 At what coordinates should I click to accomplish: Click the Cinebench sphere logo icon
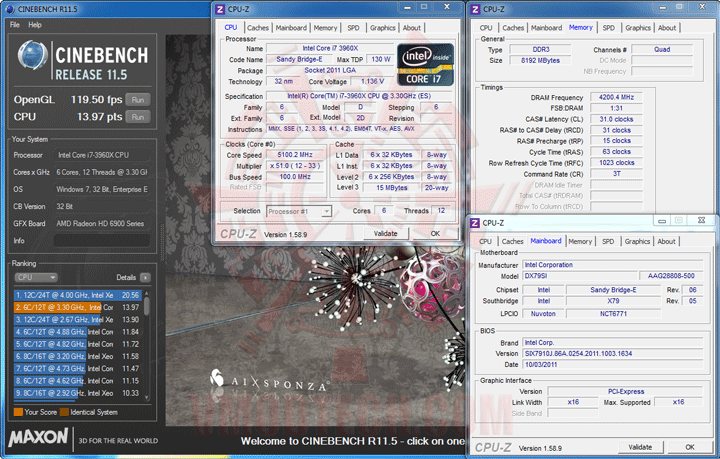(32, 56)
